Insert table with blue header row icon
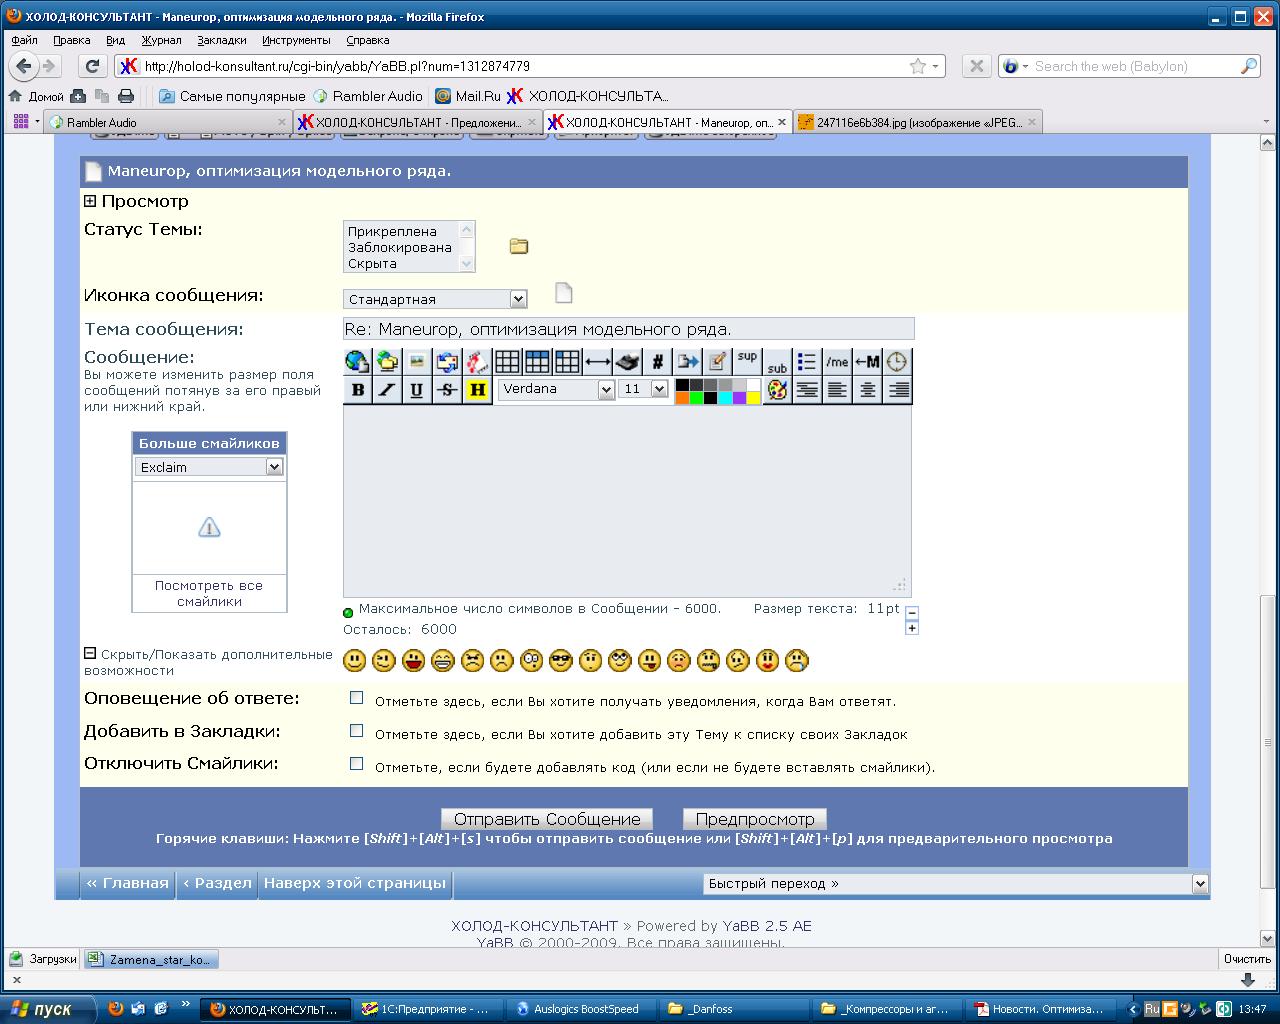The height and width of the screenshot is (1024, 1280). [x=537, y=361]
